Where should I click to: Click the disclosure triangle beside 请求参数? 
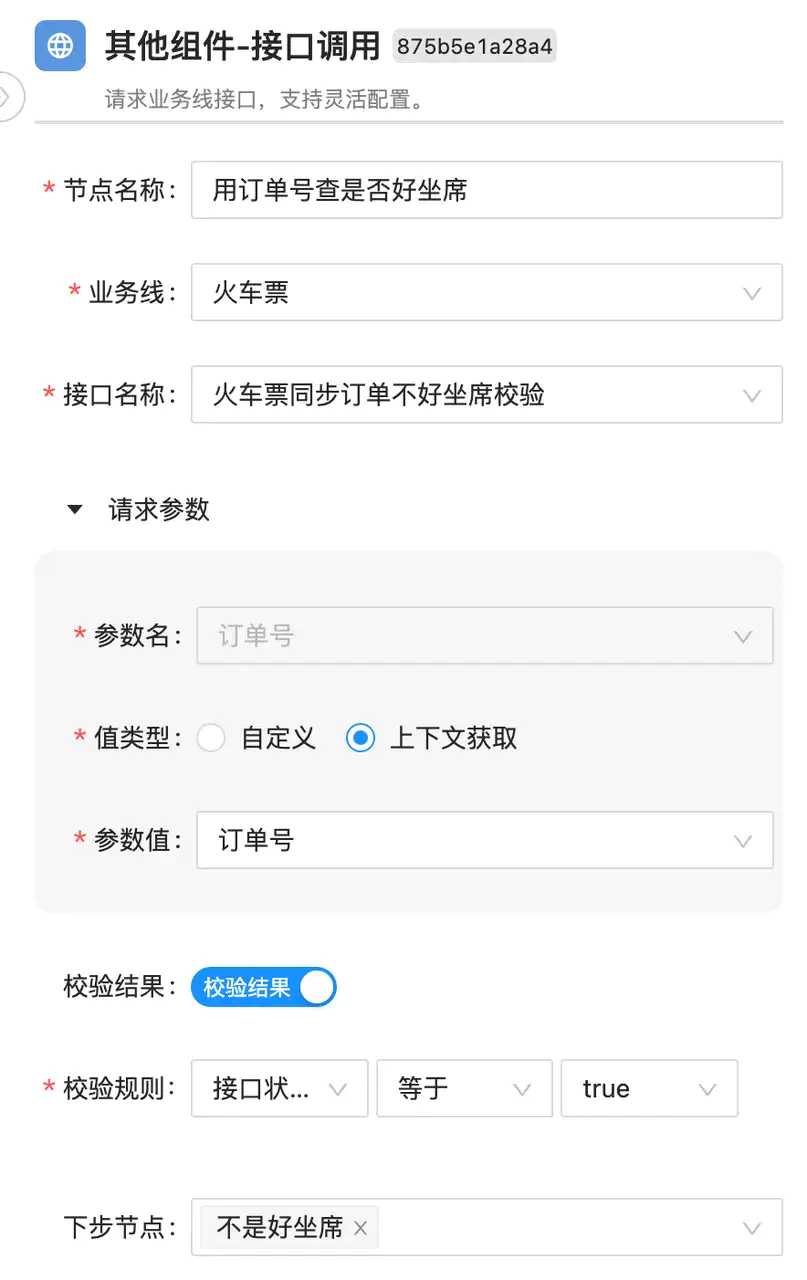point(74,509)
